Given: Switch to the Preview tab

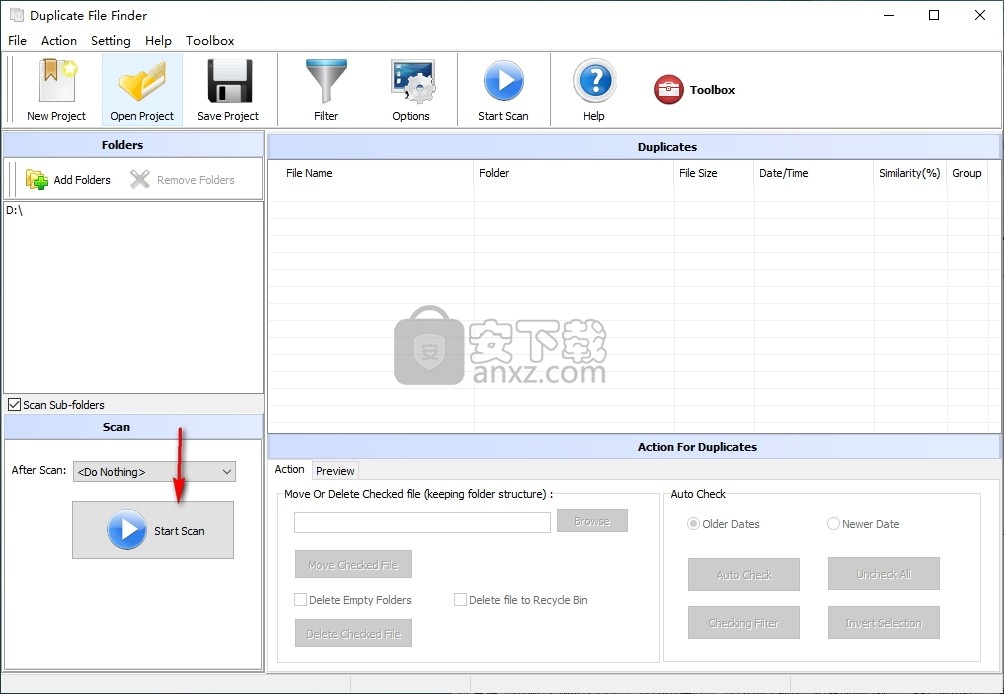Looking at the screenshot, I should (x=335, y=471).
